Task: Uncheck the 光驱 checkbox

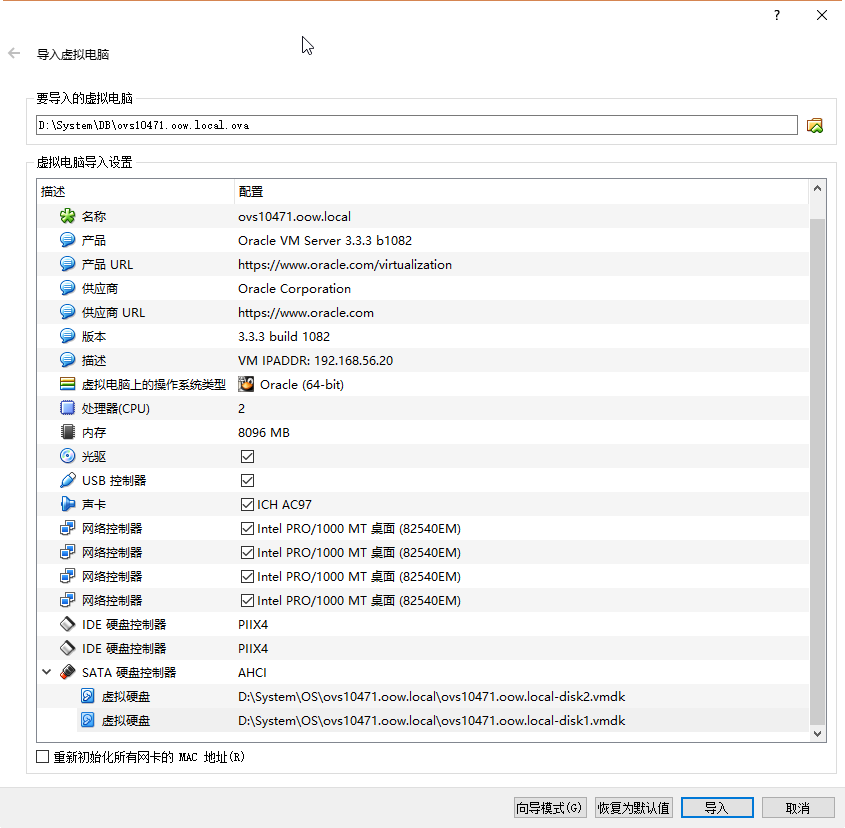Action: coord(247,457)
